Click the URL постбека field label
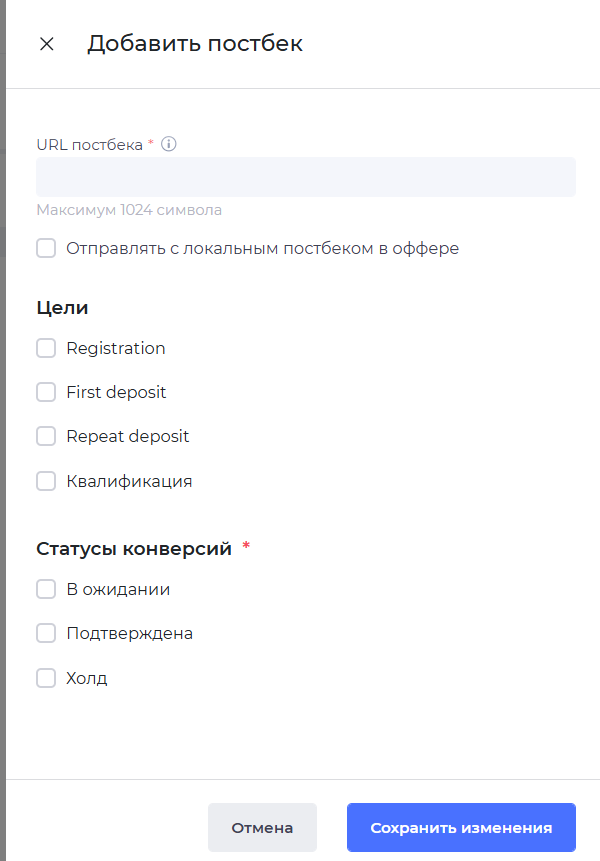The height and width of the screenshot is (861, 600). click(x=89, y=144)
